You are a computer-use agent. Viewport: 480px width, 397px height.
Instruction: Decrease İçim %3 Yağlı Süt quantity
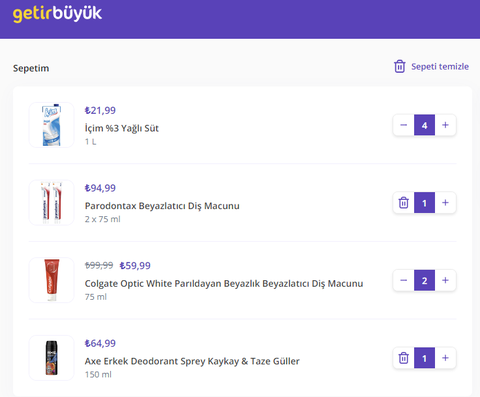[x=403, y=125]
